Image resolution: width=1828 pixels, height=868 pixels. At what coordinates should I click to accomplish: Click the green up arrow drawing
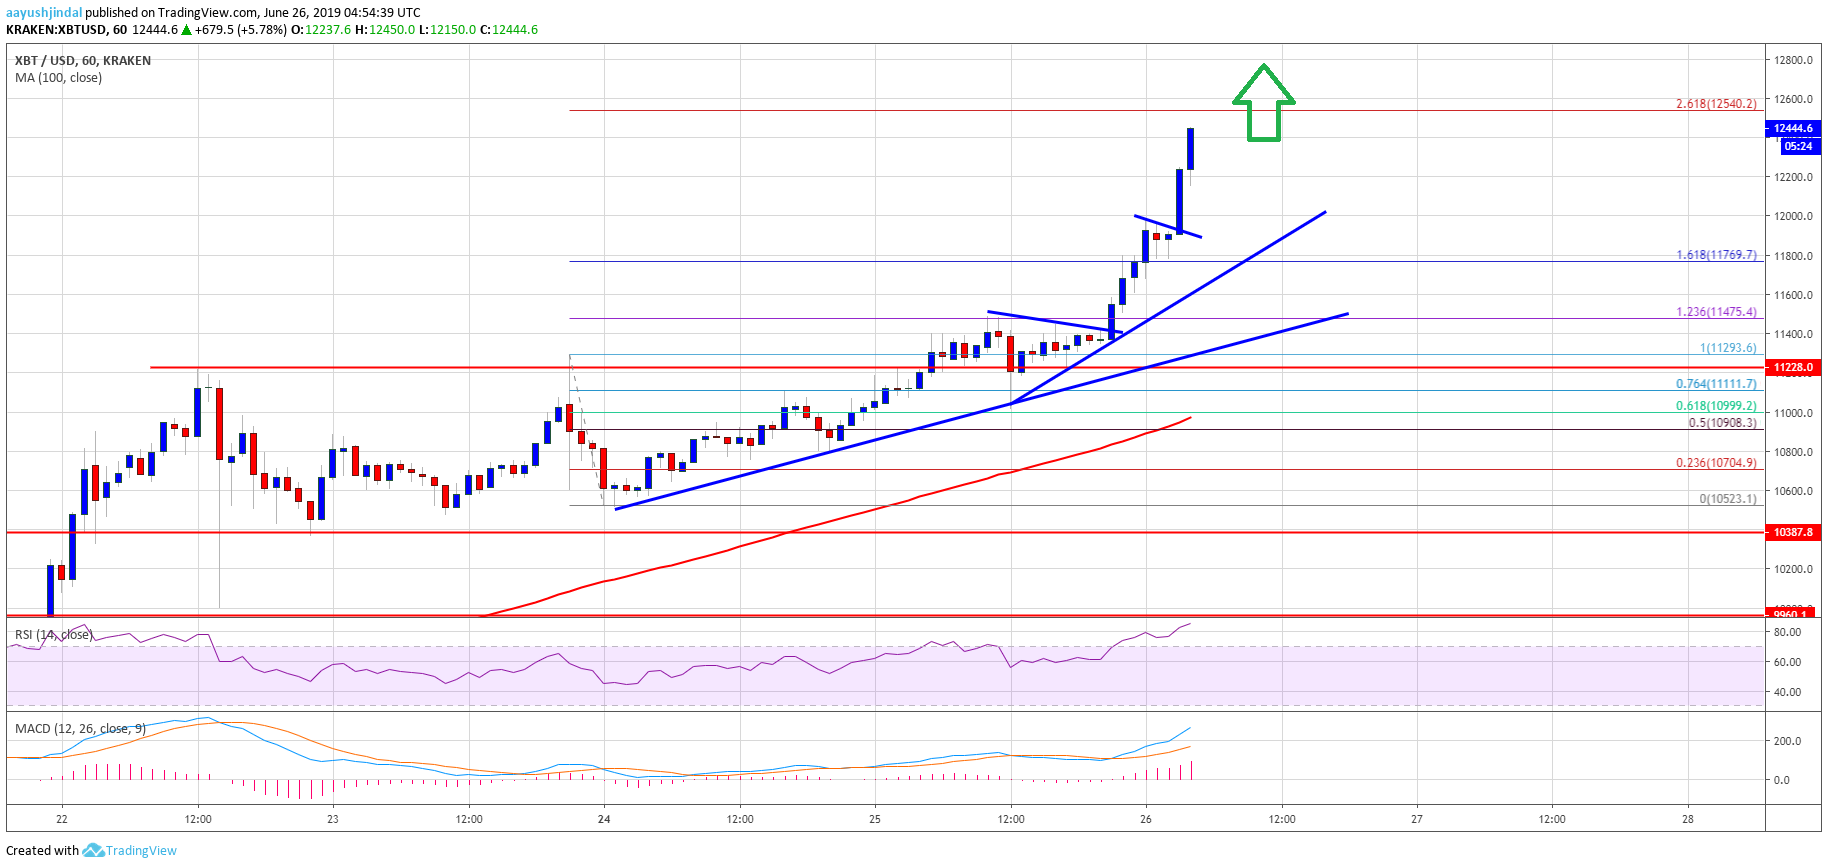tap(1264, 103)
